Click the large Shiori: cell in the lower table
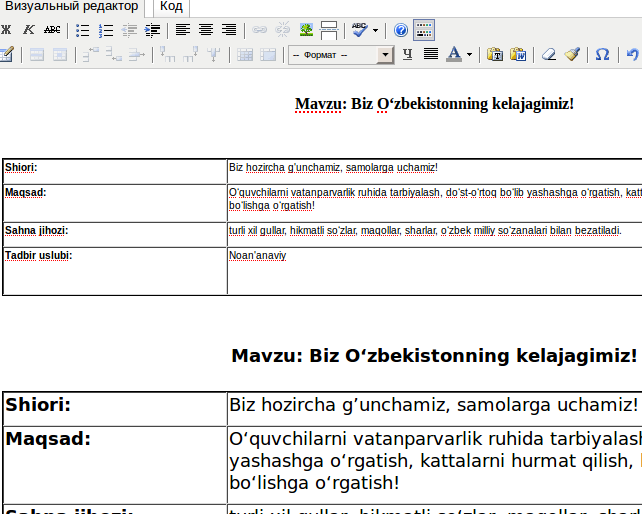 coord(115,409)
